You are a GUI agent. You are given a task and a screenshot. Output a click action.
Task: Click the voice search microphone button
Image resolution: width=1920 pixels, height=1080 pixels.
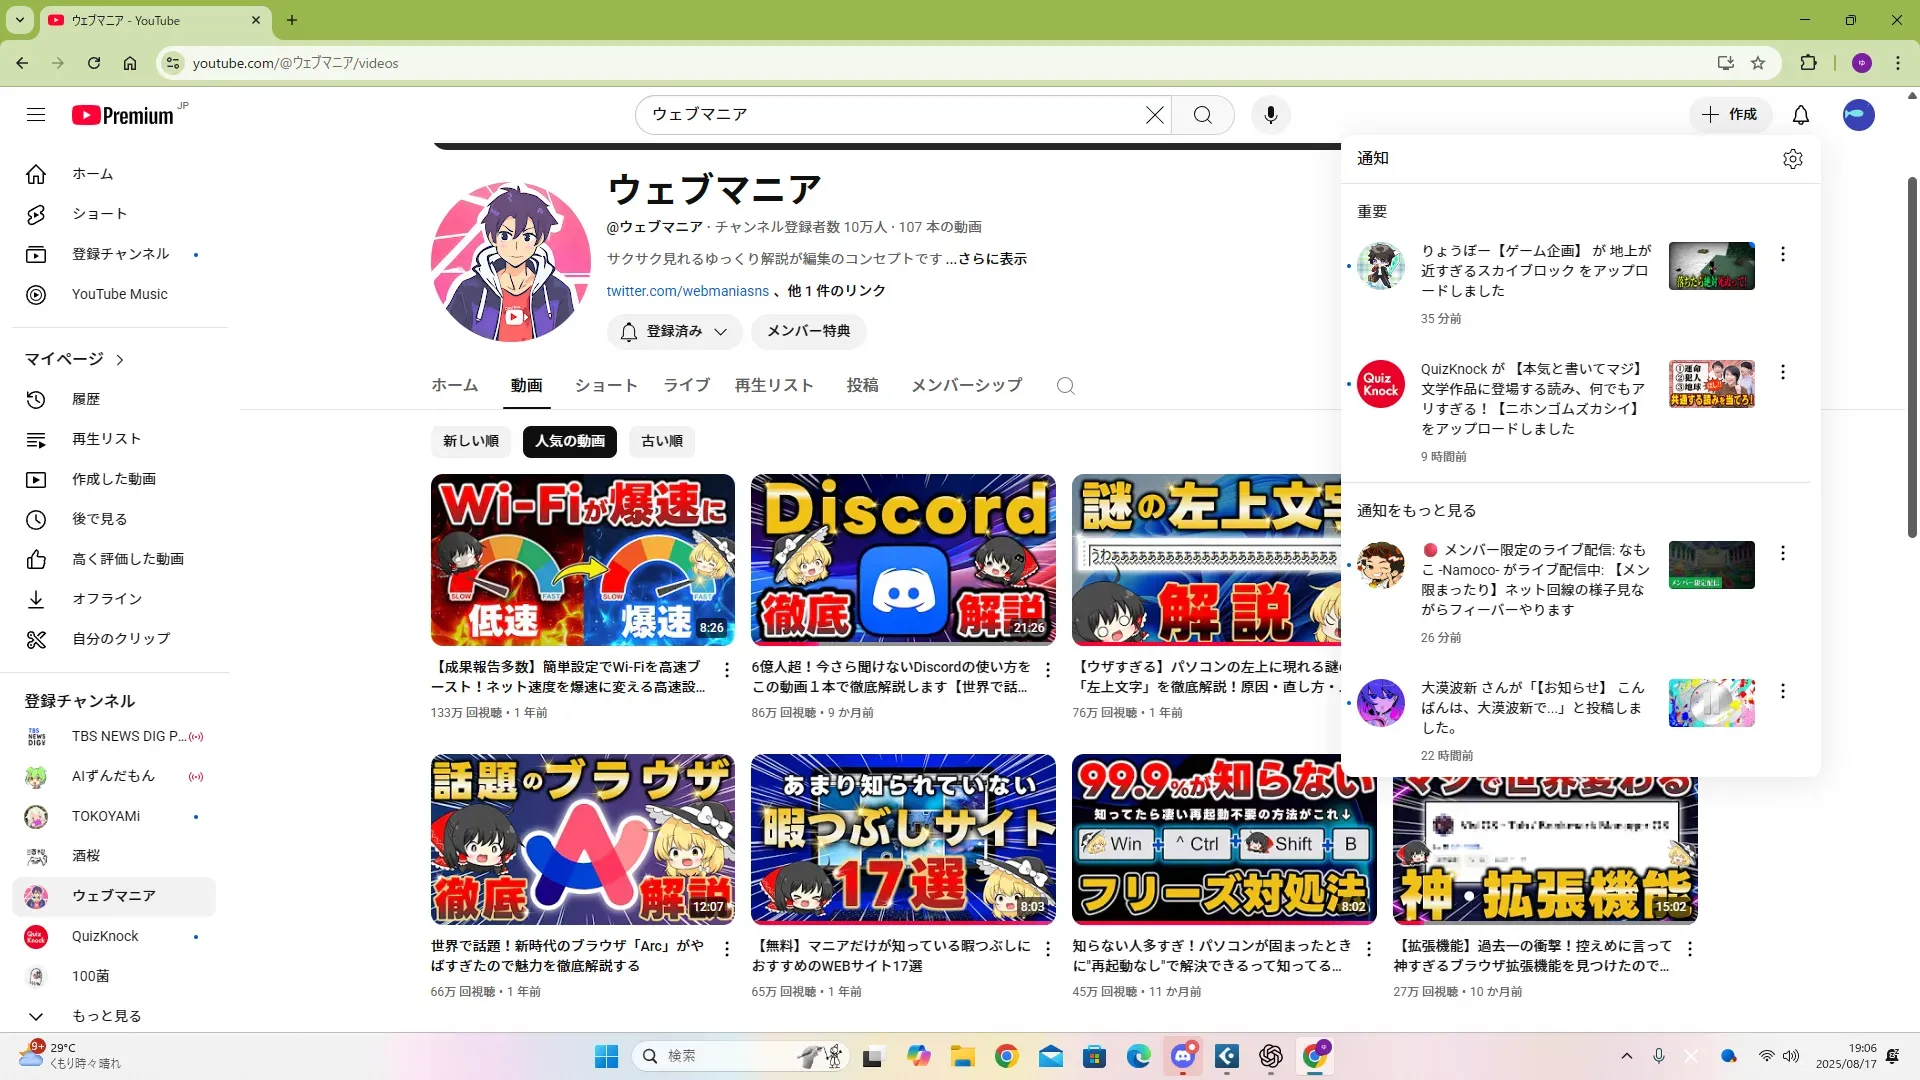pyautogui.click(x=1270, y=115)
